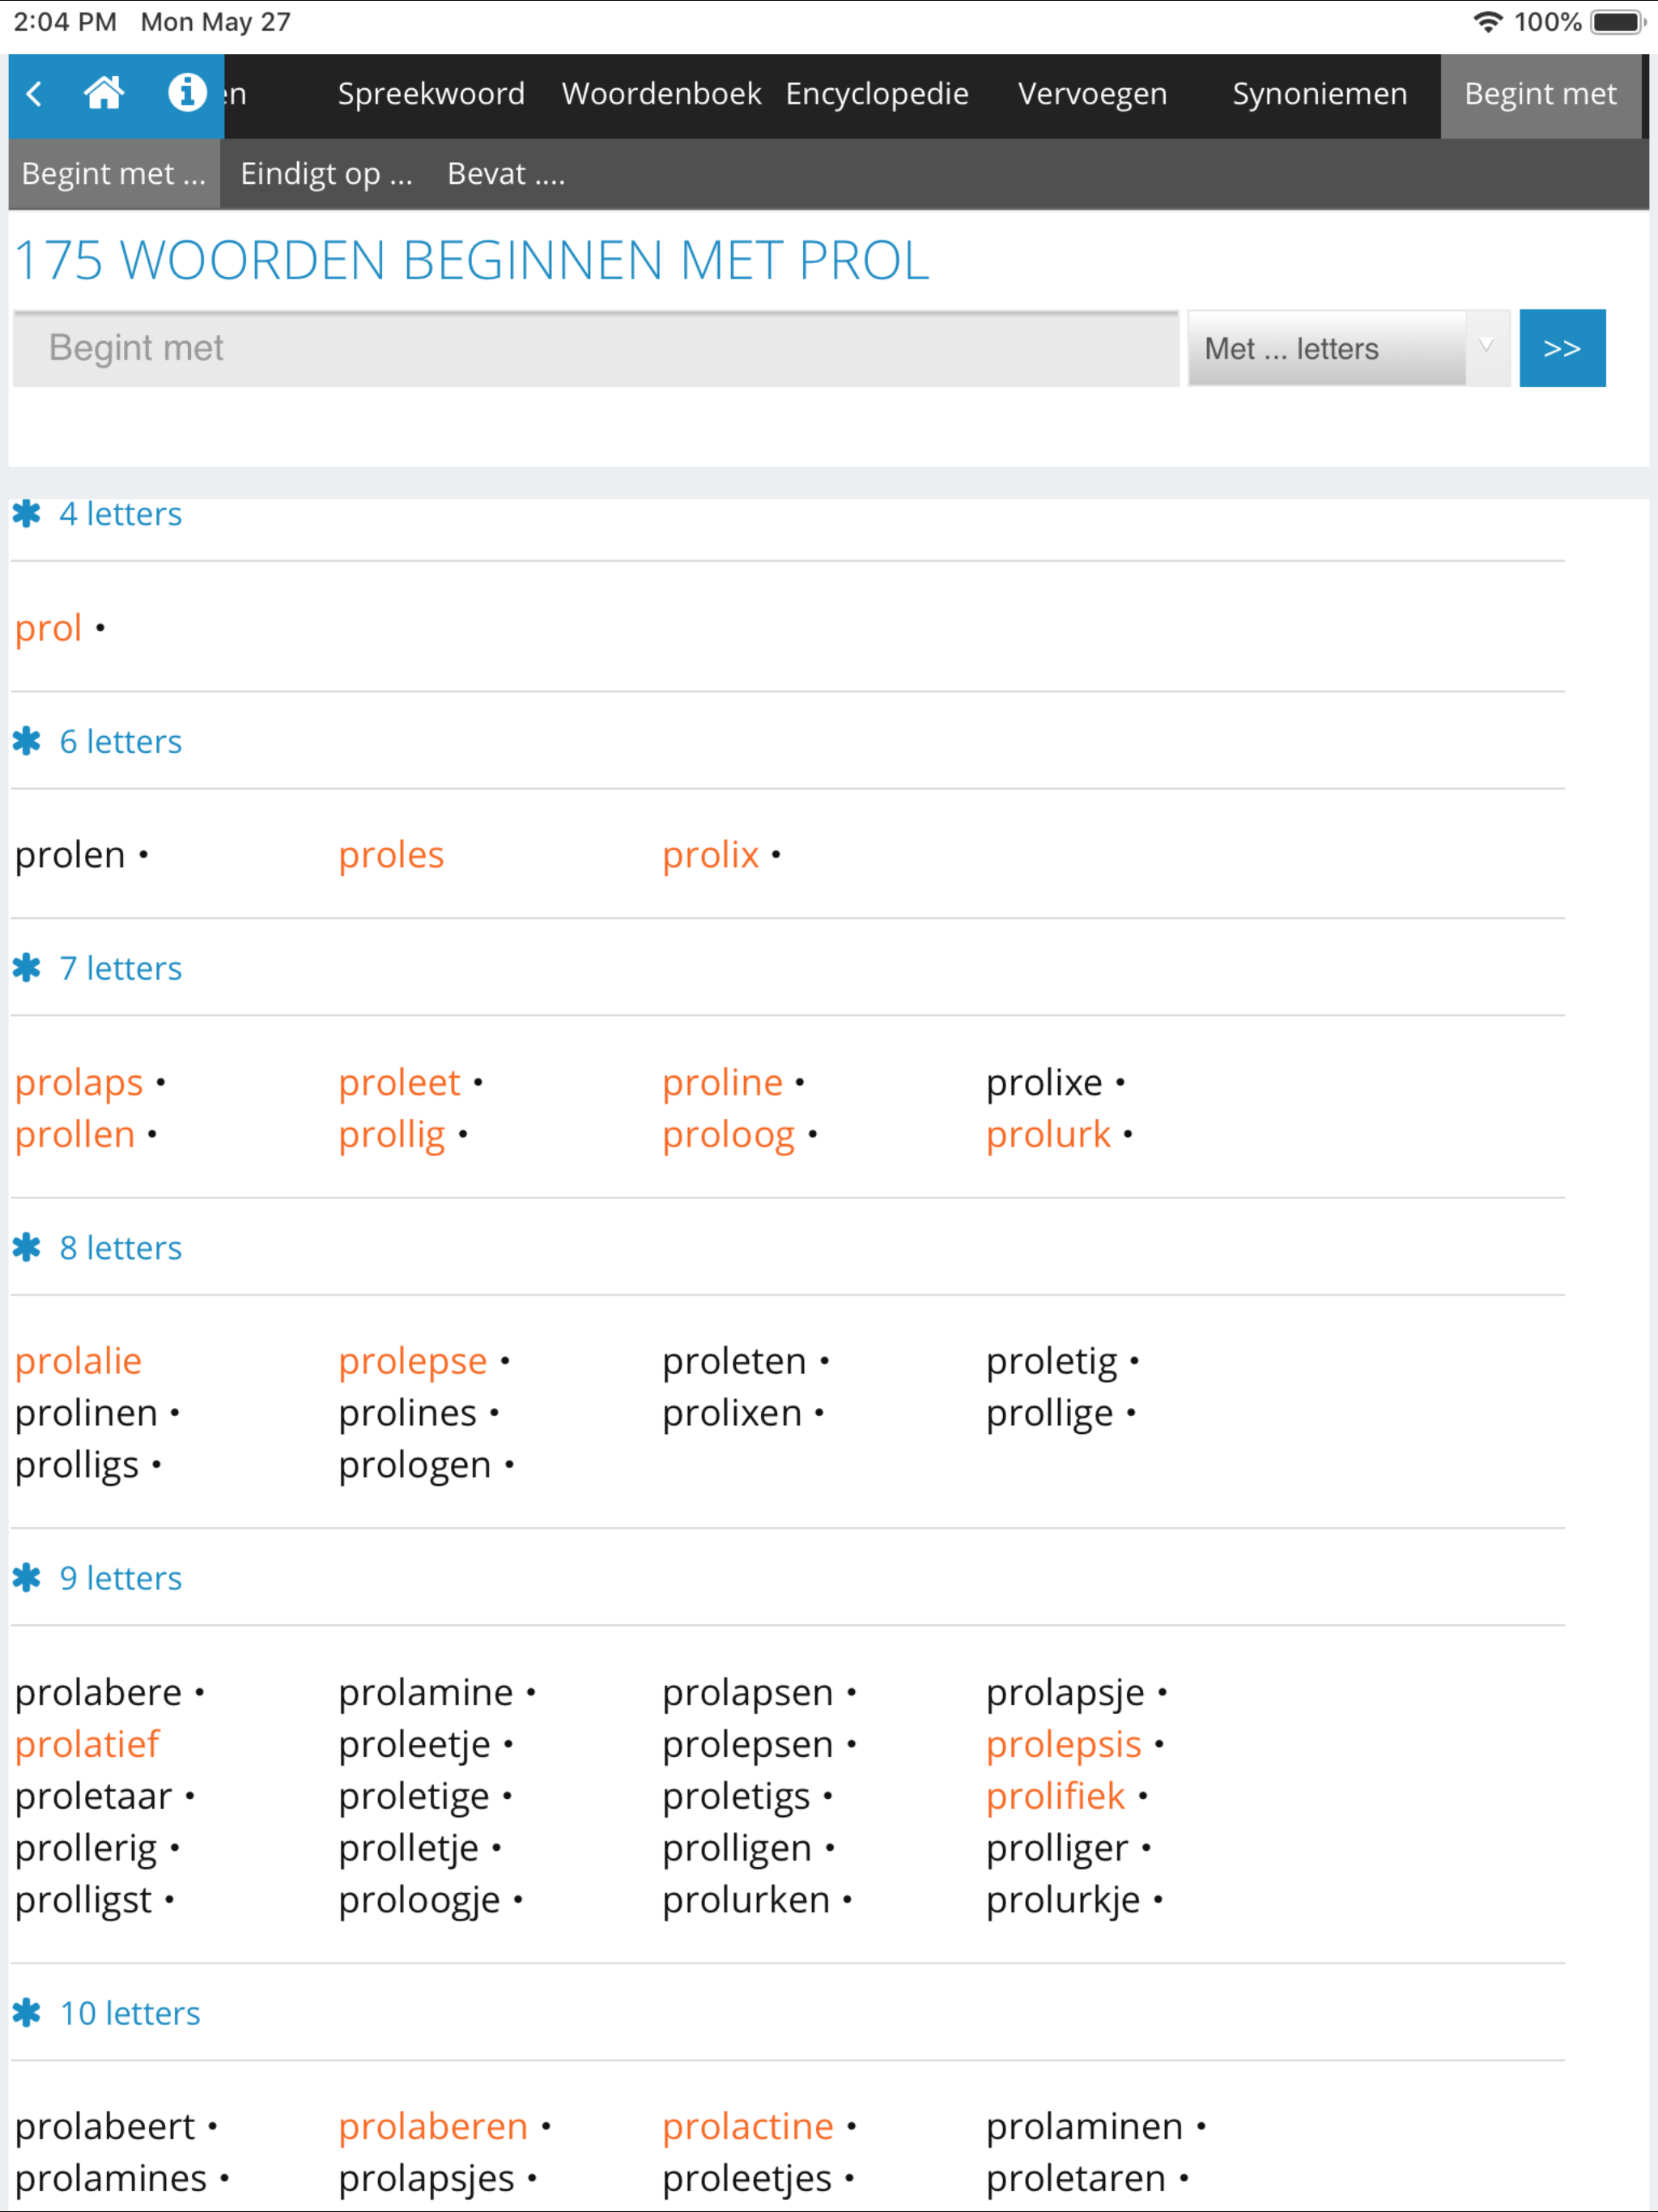Click asterisk icon beside 4 letters
The width and height of the screenshot is (1658, 2212).
[27, 514]
